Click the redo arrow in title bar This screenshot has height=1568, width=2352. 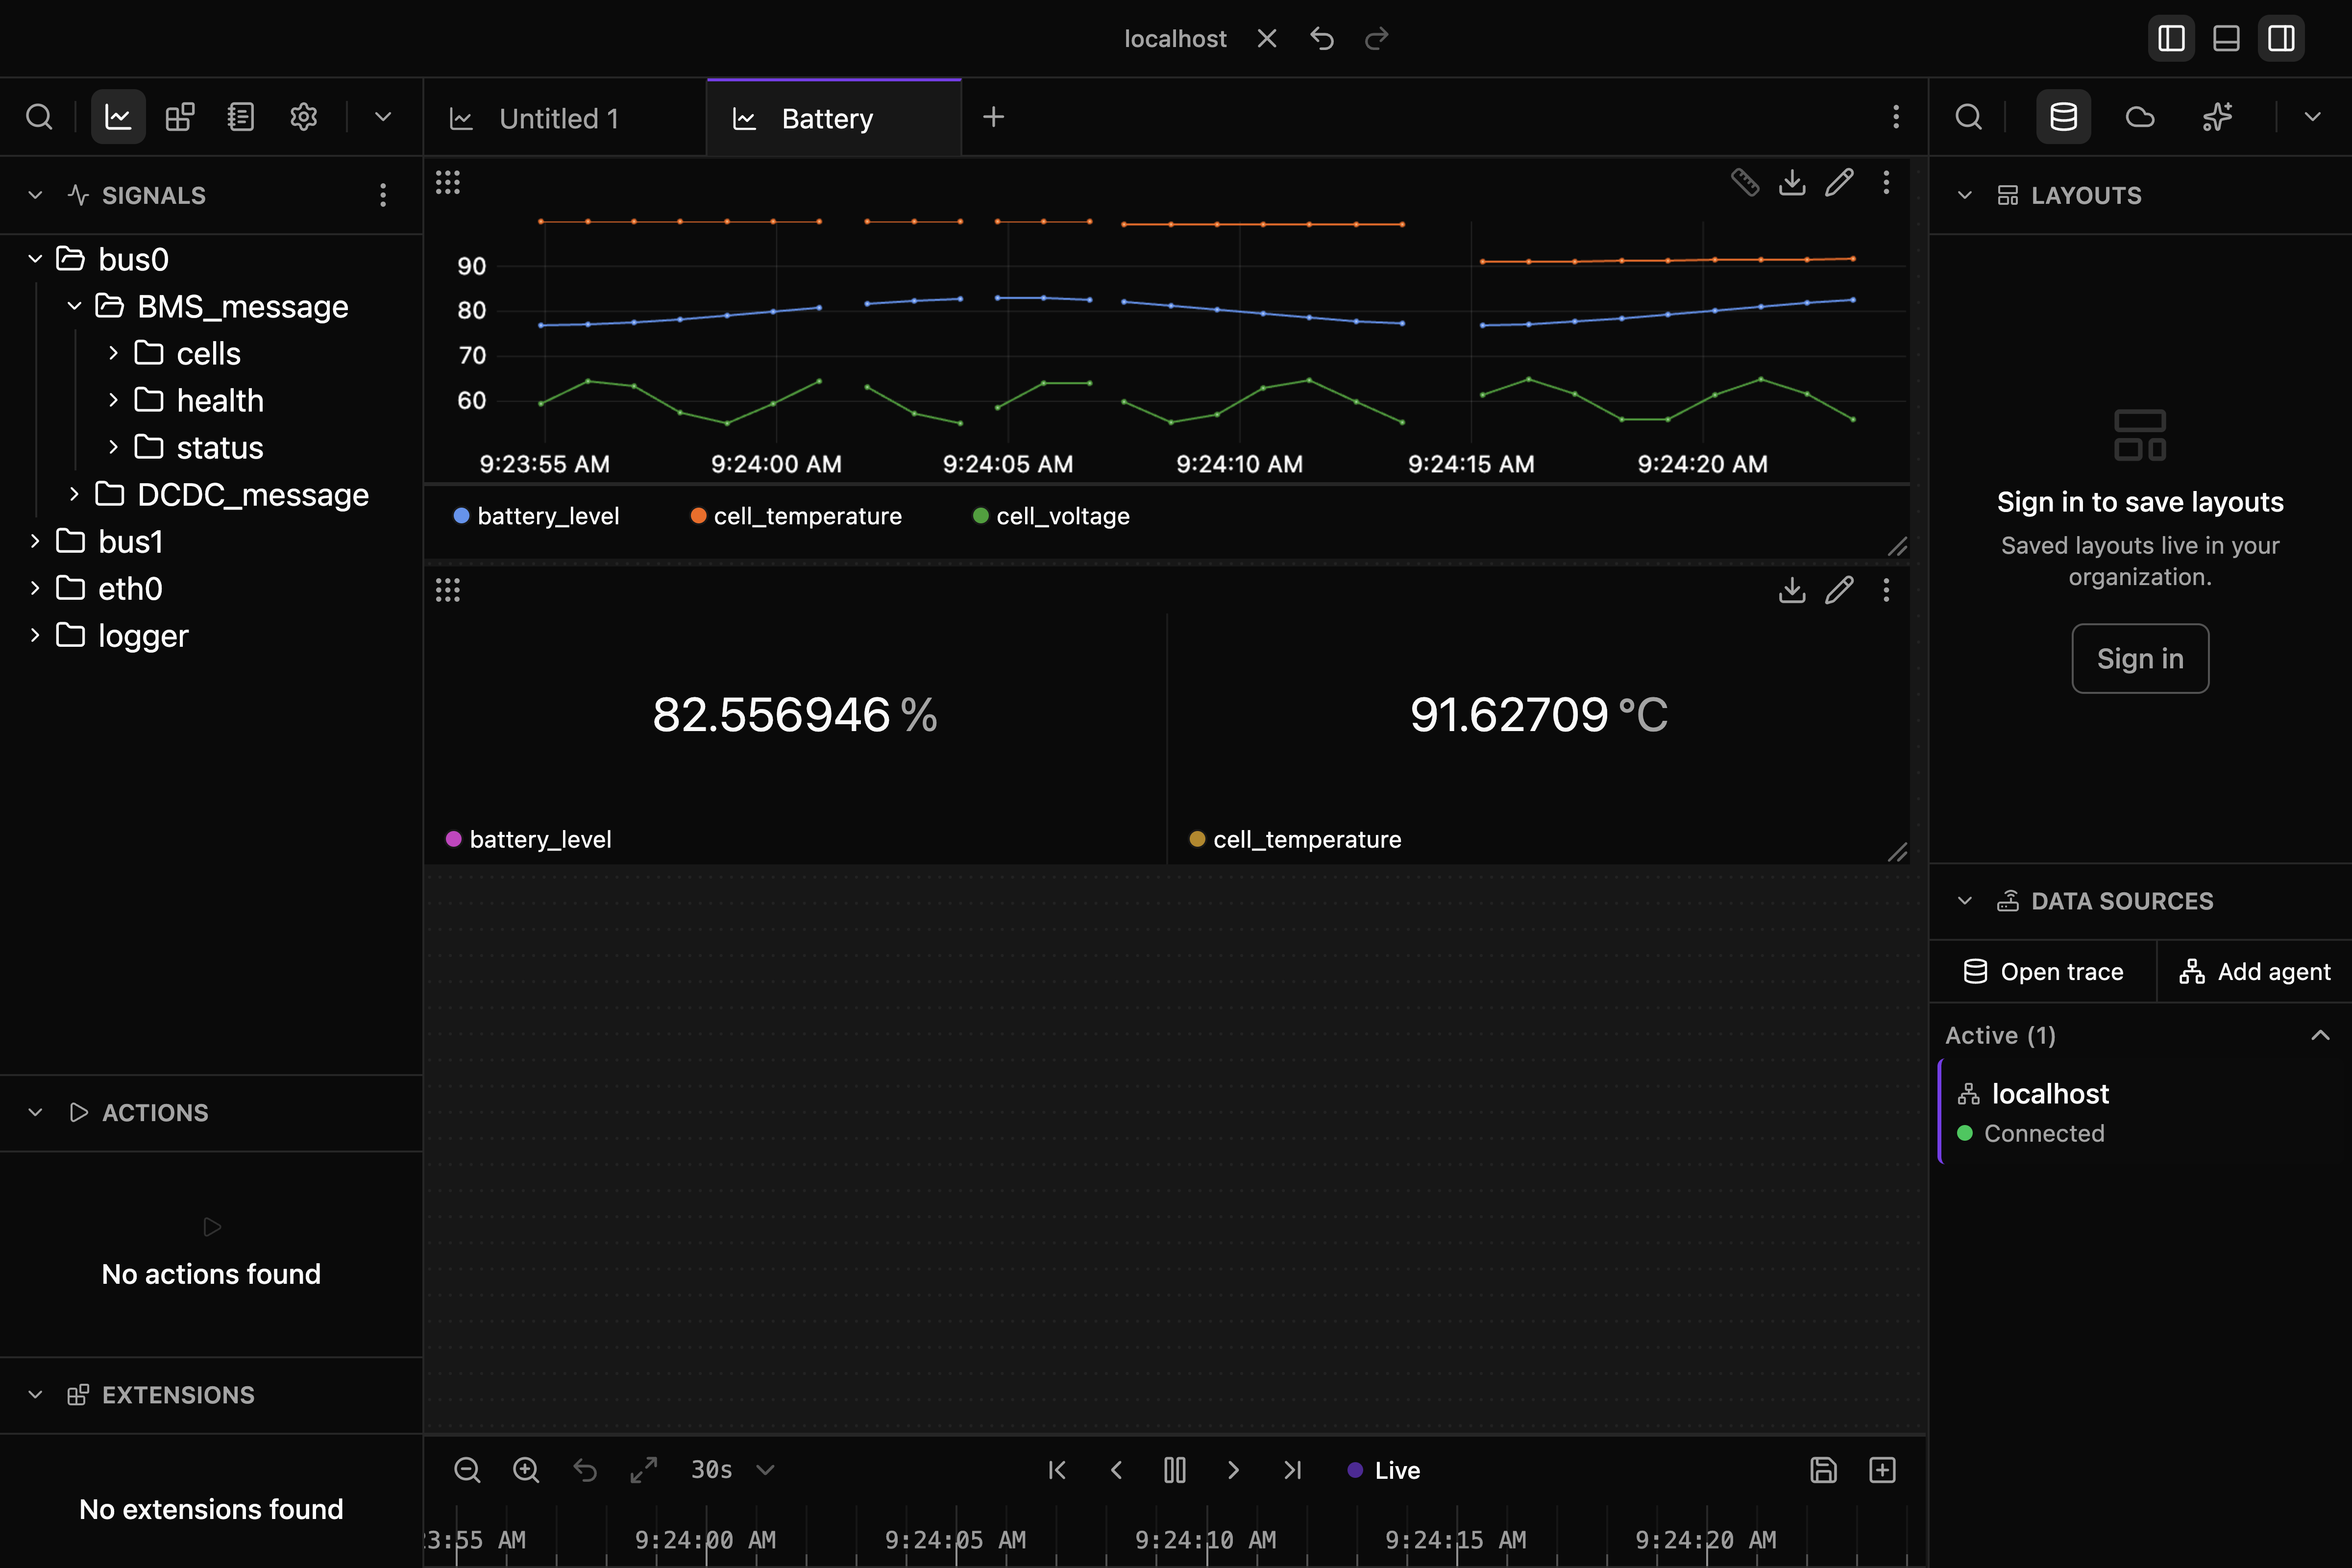[1377, 39]
